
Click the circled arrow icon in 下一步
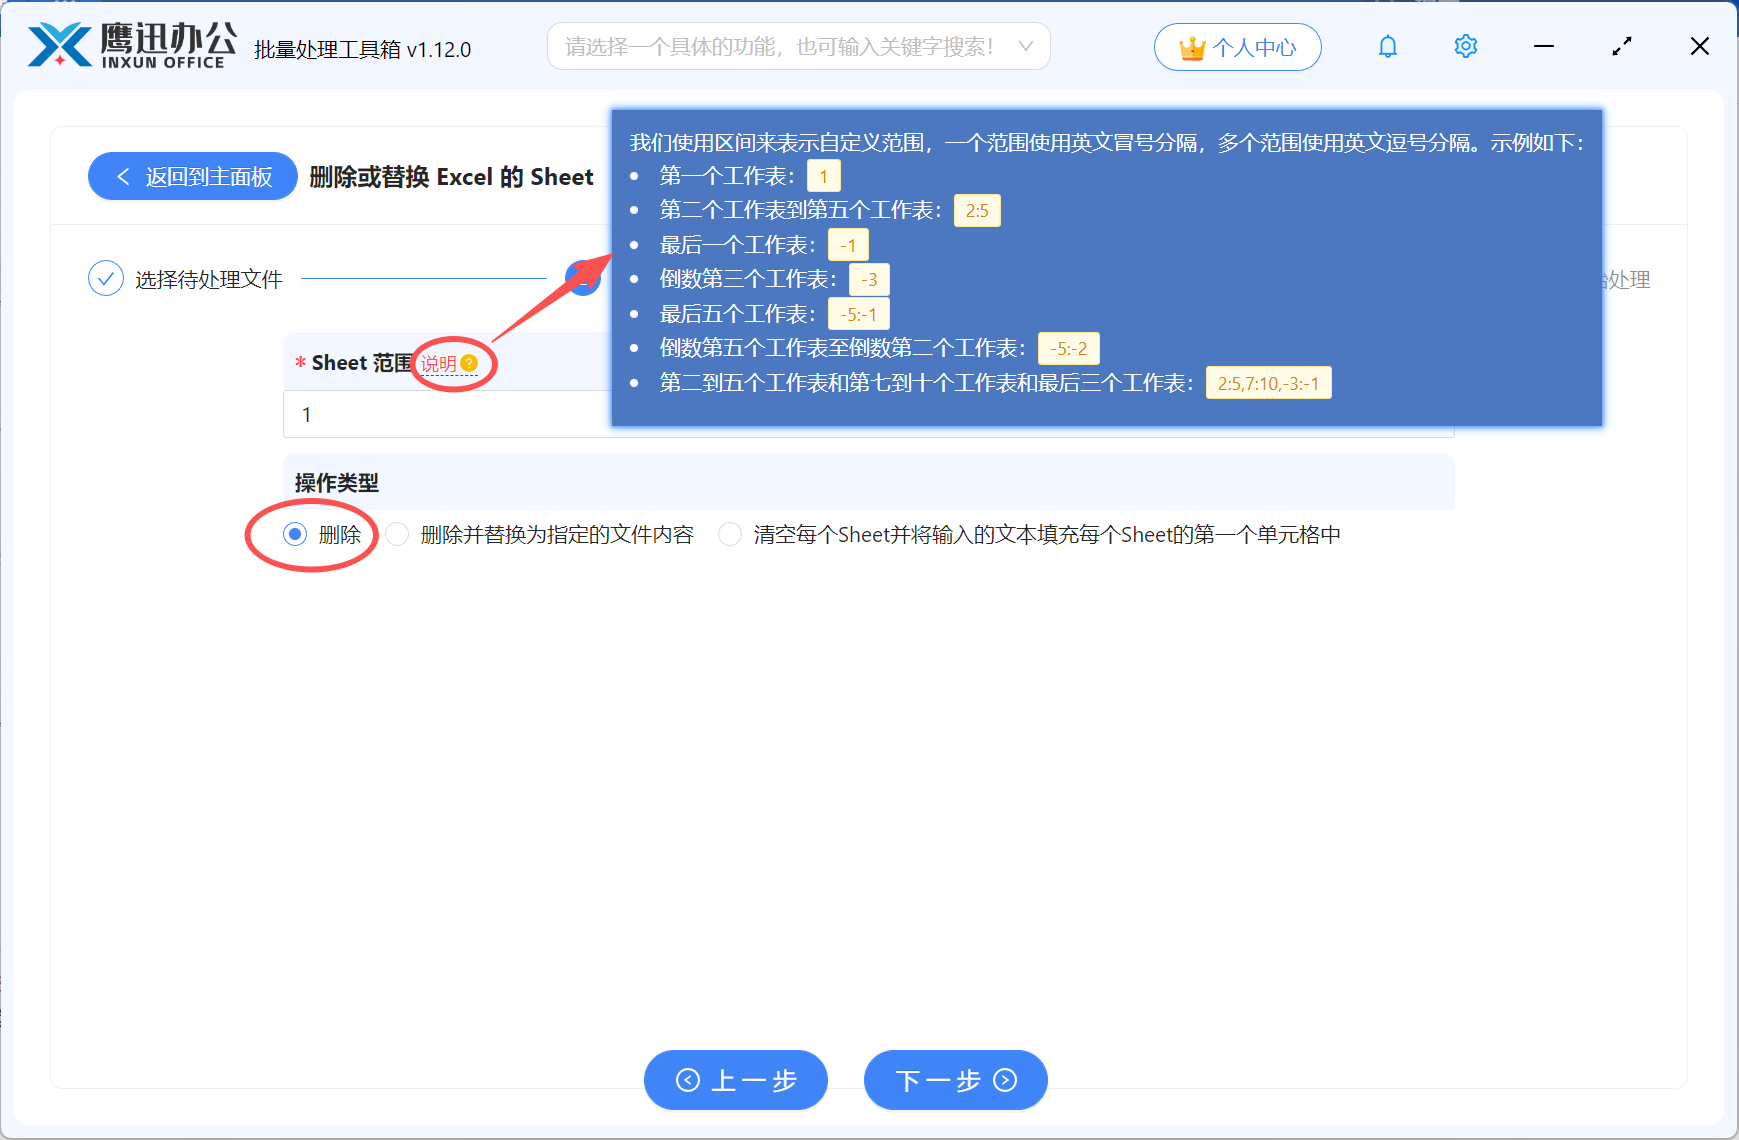[x=1003, y=1080]
